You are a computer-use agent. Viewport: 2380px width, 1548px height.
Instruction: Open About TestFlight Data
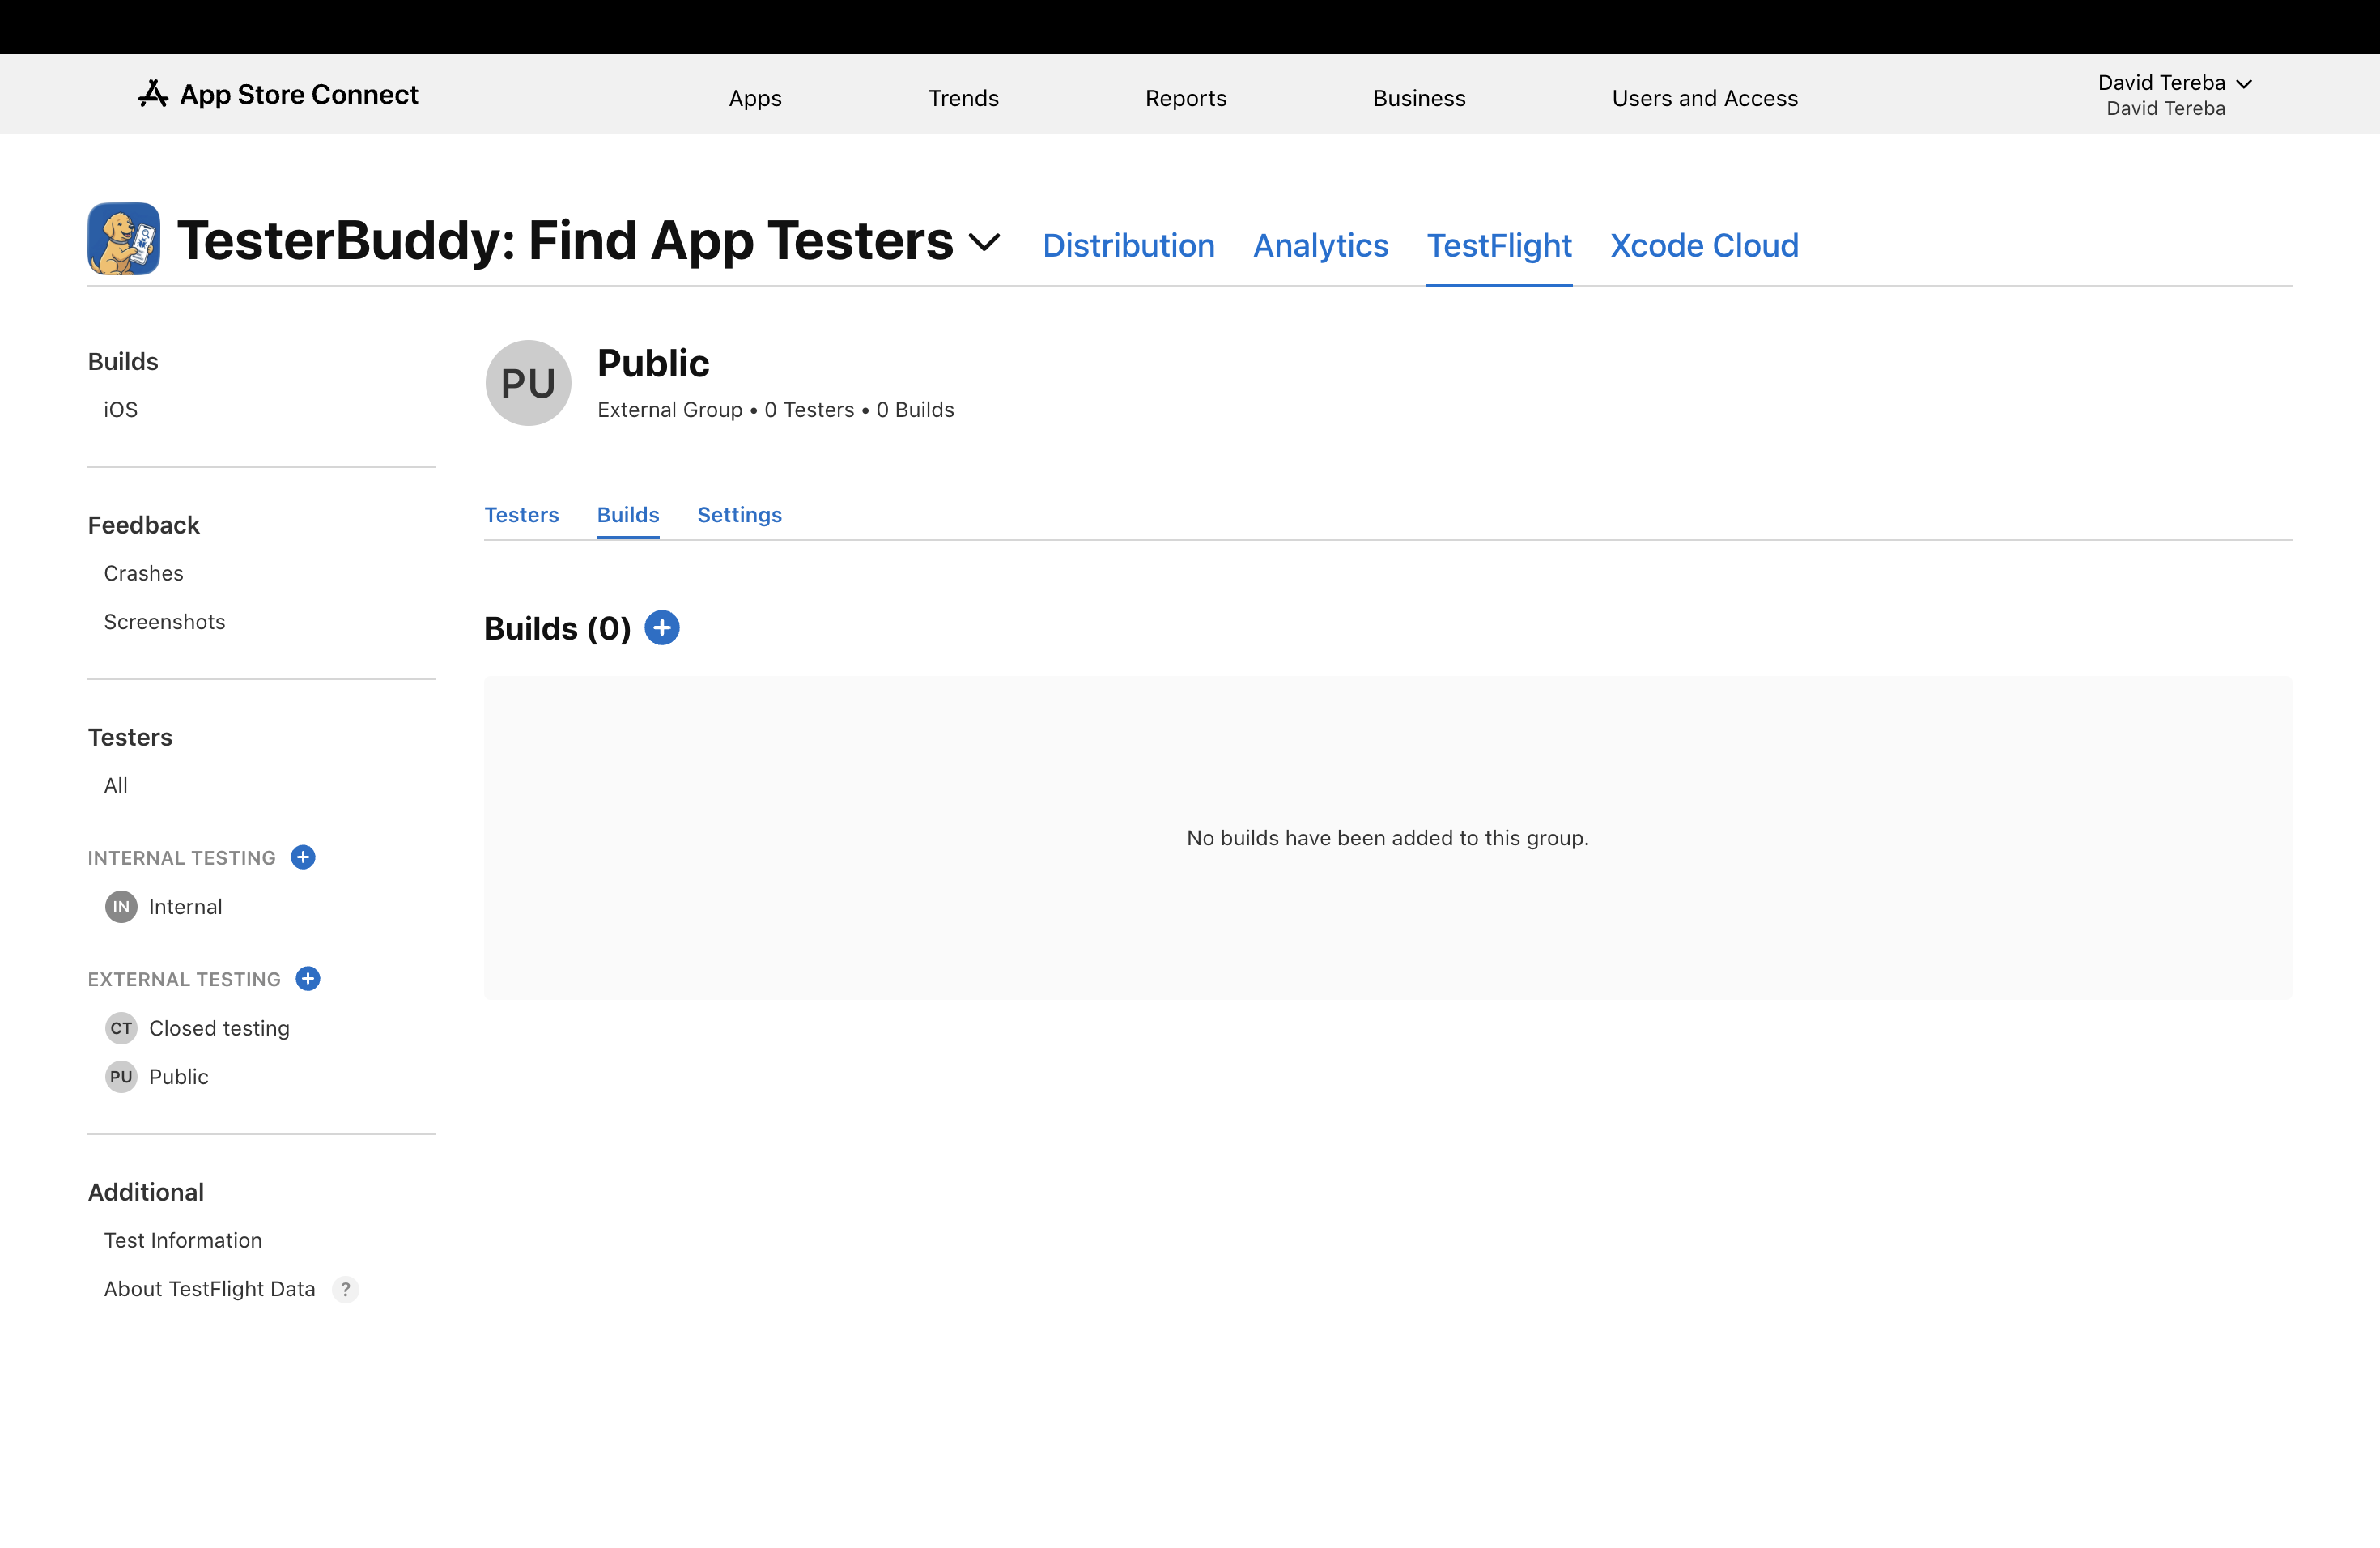[x=210, y=1289]
